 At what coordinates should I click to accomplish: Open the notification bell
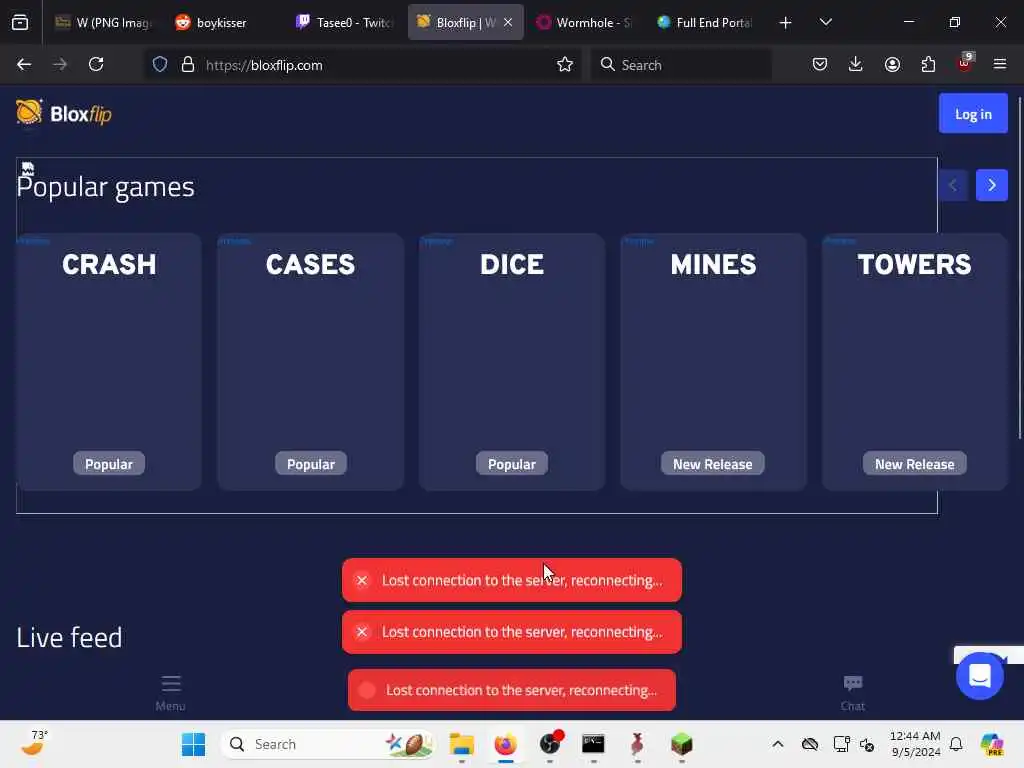[956, 744]
